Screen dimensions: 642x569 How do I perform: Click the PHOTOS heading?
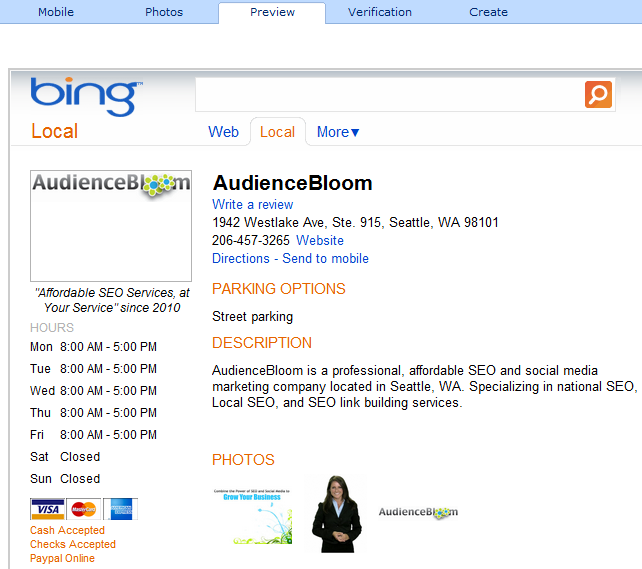243,460
